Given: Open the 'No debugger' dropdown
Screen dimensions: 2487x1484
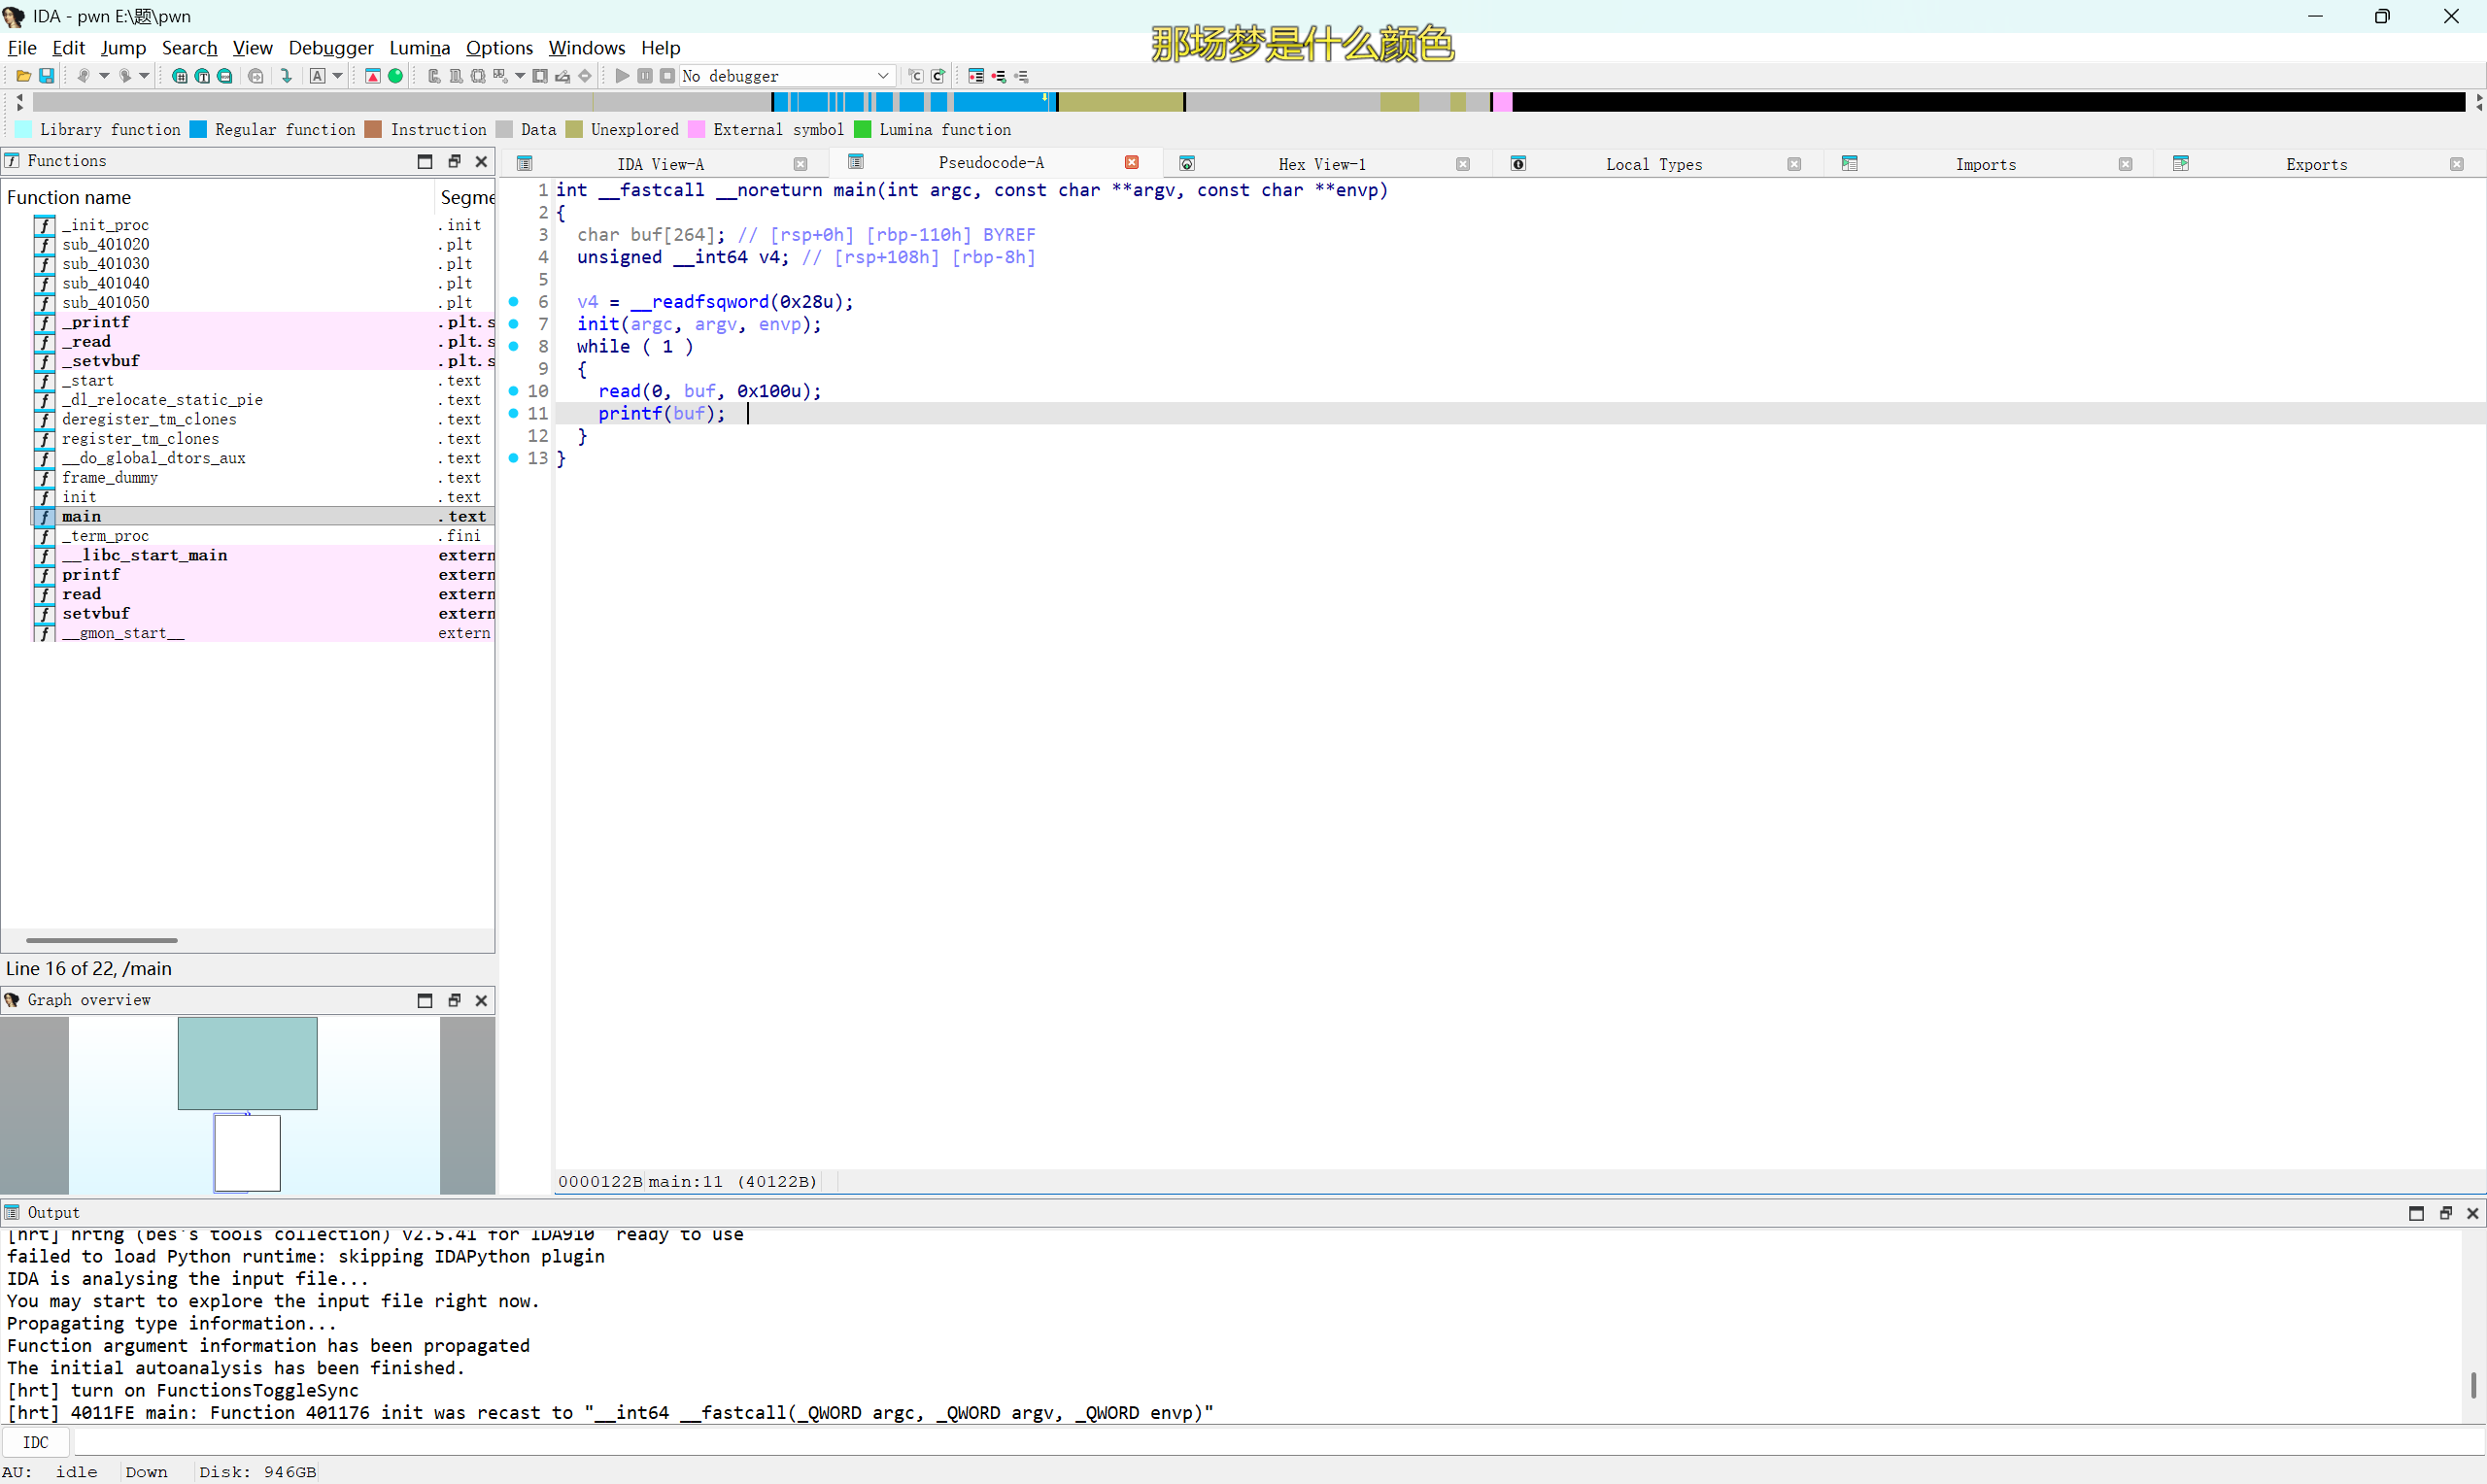Looking at the screenshot, I should coord(786,75).
